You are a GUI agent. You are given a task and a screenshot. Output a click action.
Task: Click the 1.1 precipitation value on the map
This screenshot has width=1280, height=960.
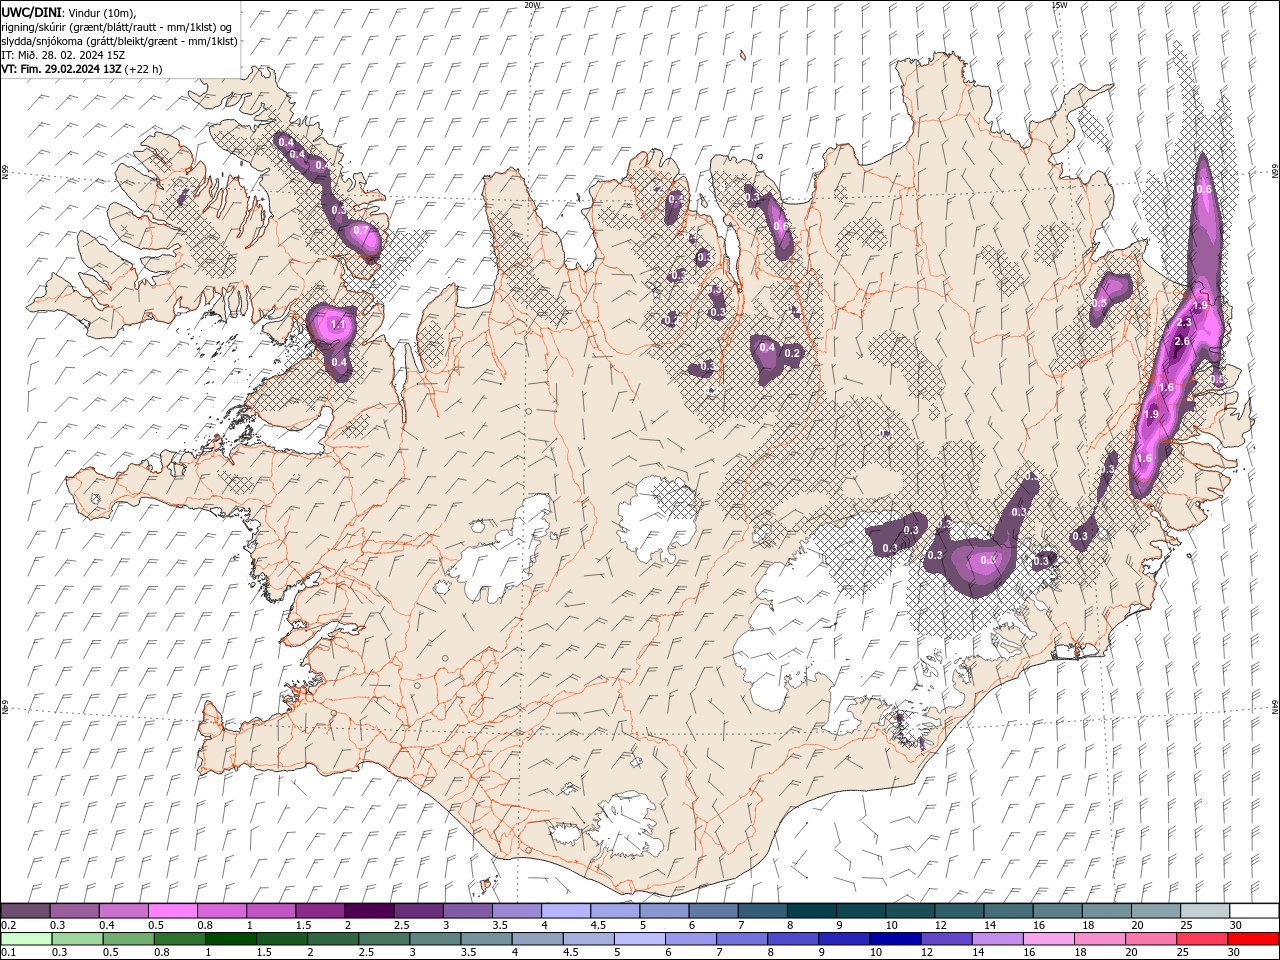[x=337, y=325]
